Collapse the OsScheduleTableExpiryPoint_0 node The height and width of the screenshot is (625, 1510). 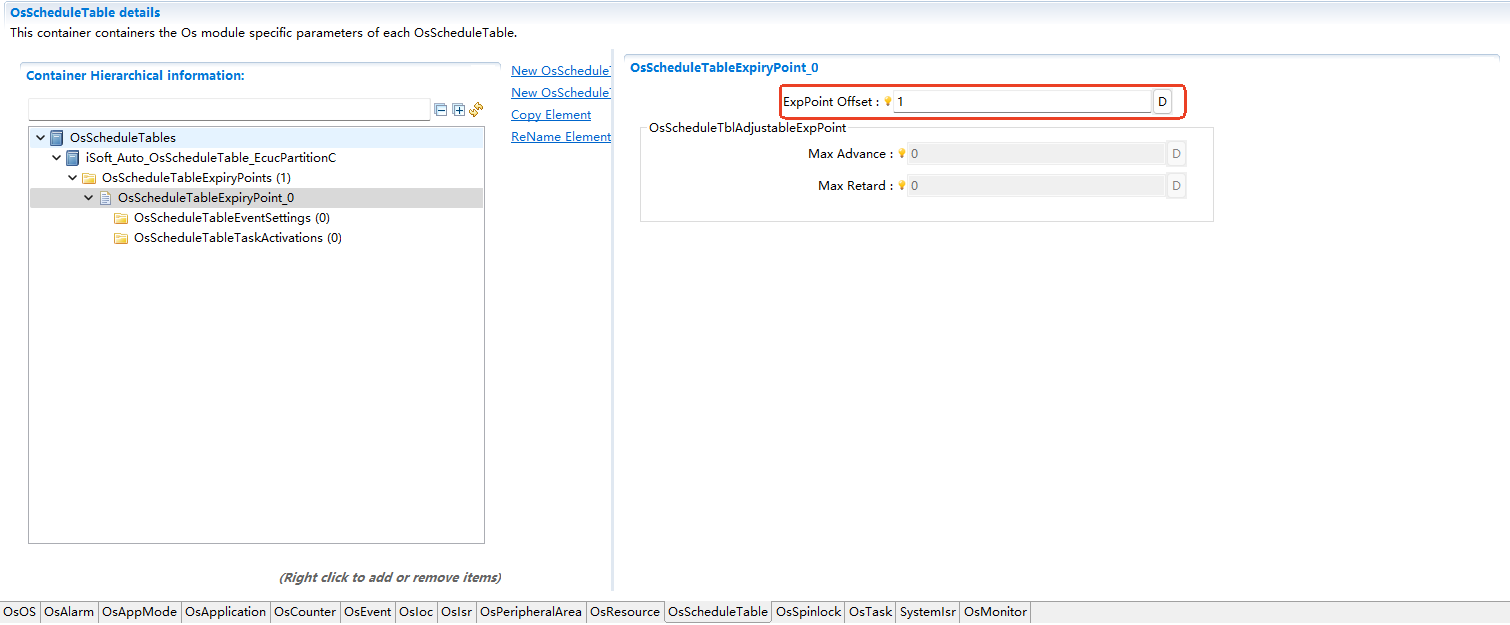pos(89,198)
